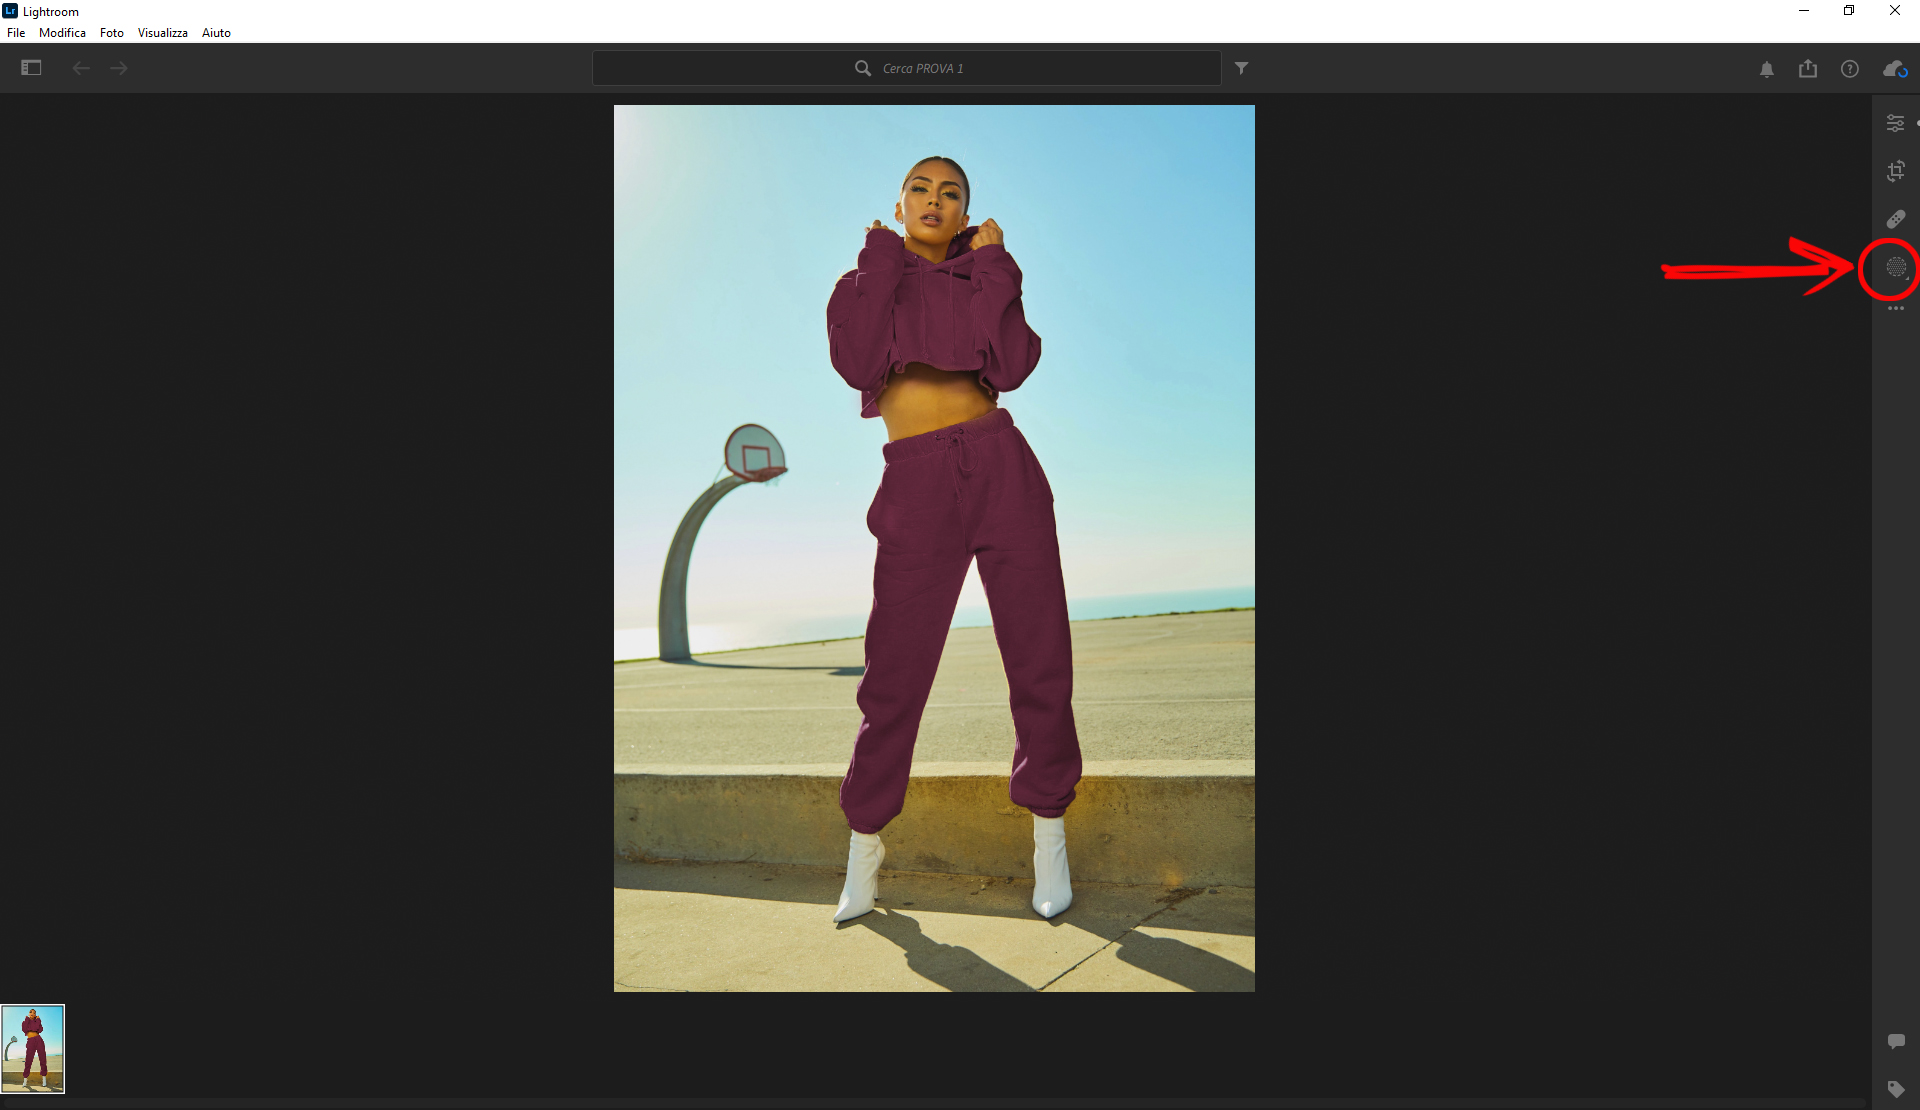Open the keywords tag panel
The image size is (1920, 1110).
point(1895,1089)
